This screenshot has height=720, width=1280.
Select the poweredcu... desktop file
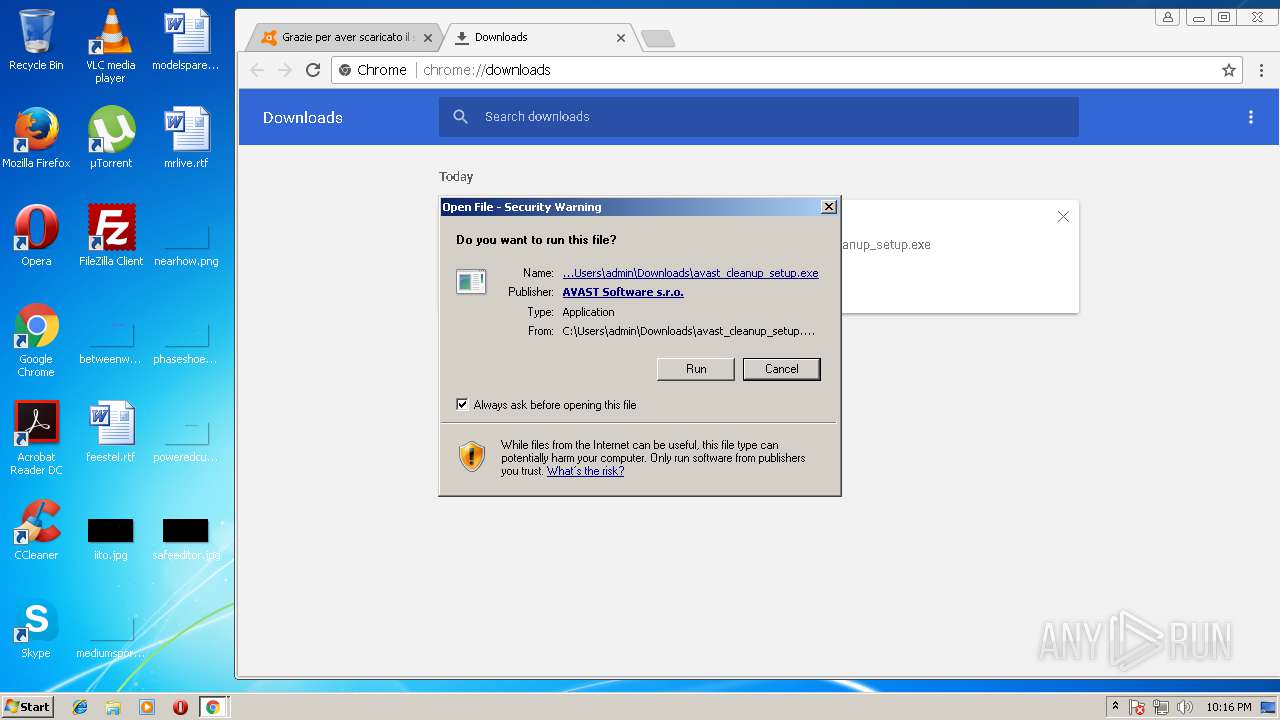(x=186, y=442)
